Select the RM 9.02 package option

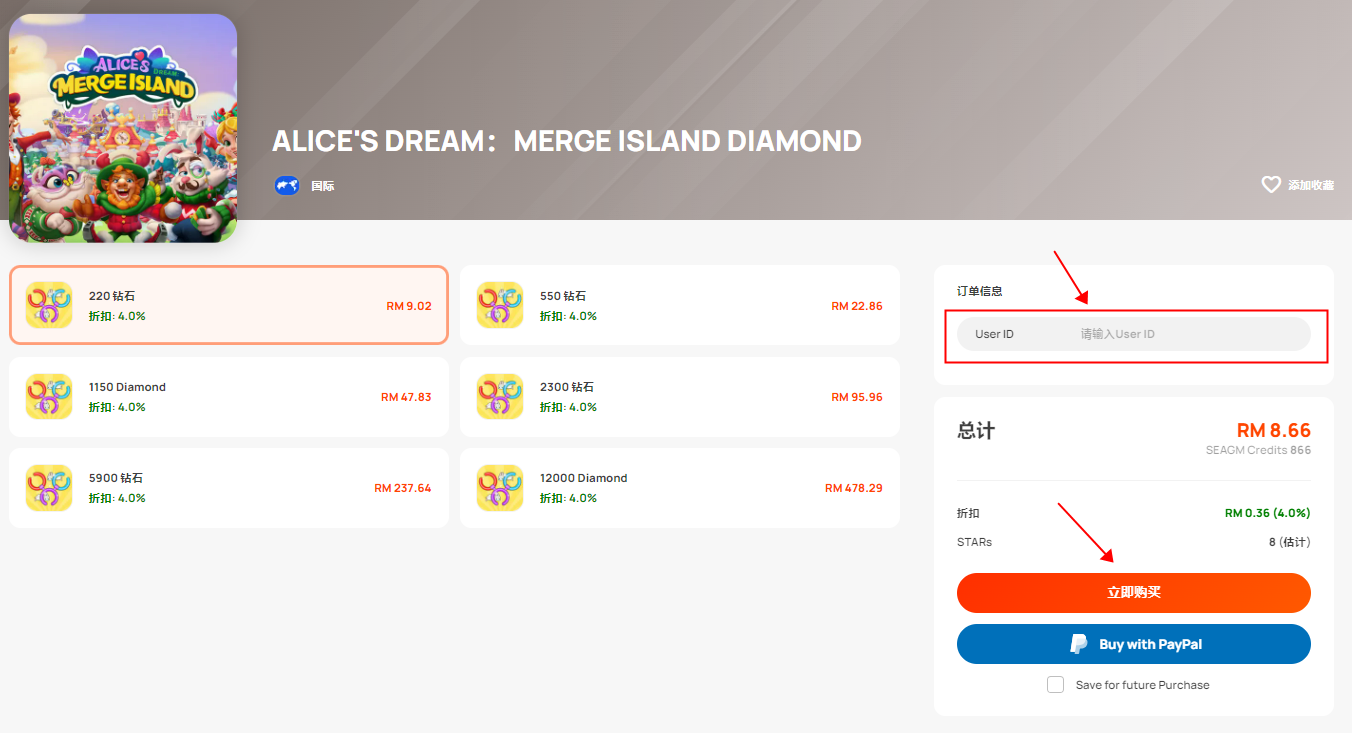point(229,305)
